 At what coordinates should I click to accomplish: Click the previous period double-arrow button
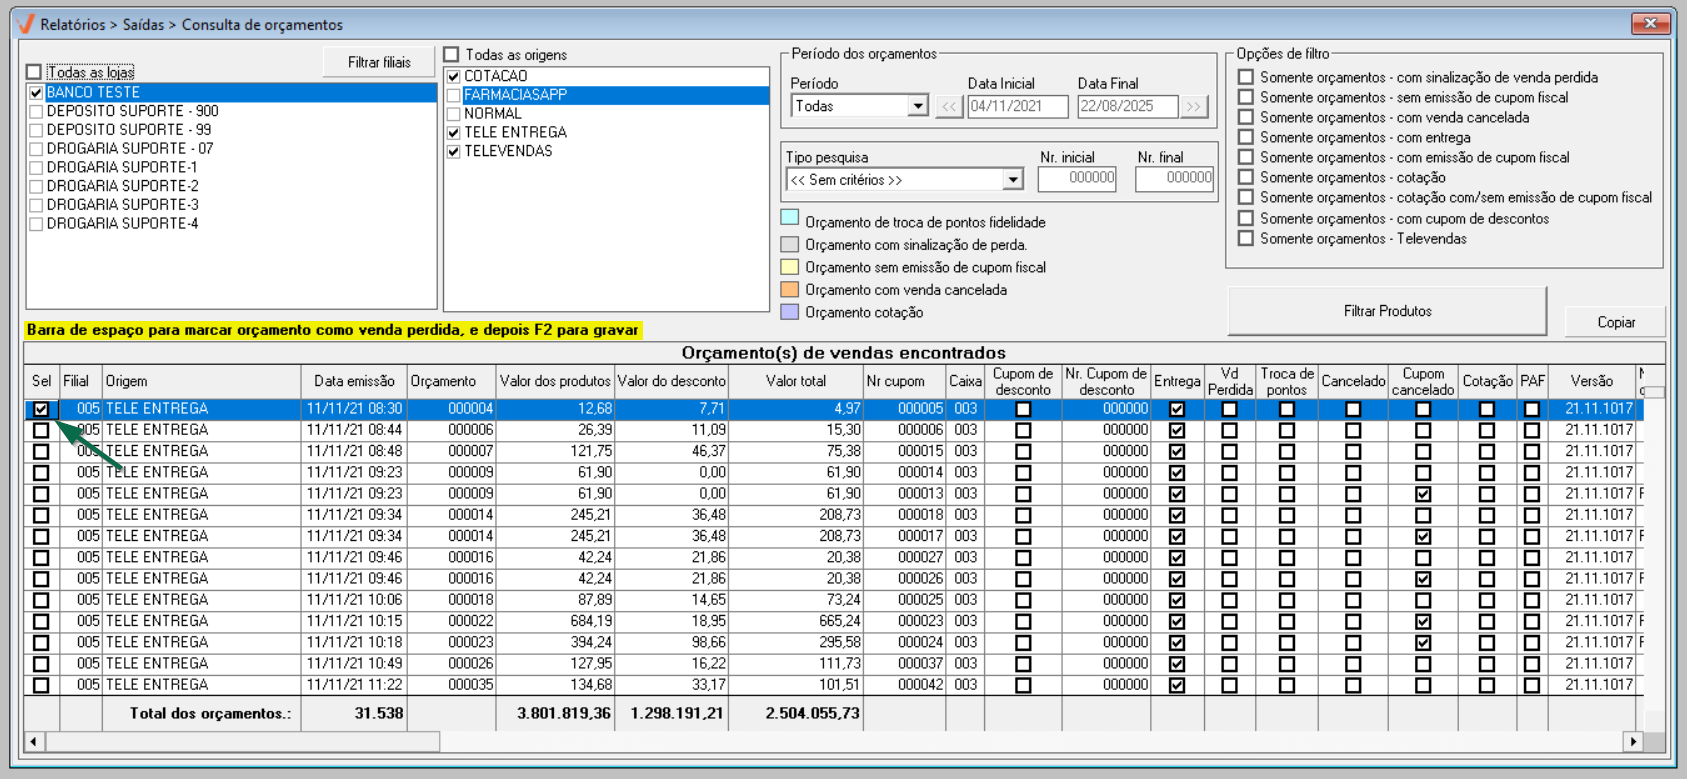click(948, 106)
